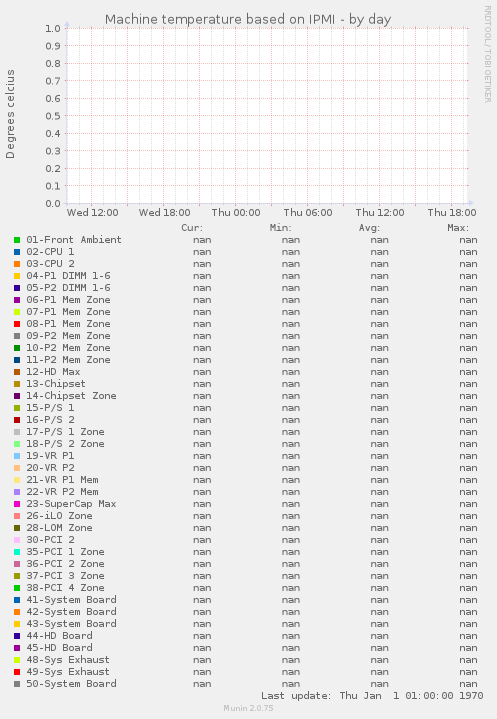Screen dimensions: 497x719
Task: Select the '28-LOM Zone' legend label
Action: click(x=59, y=528)
